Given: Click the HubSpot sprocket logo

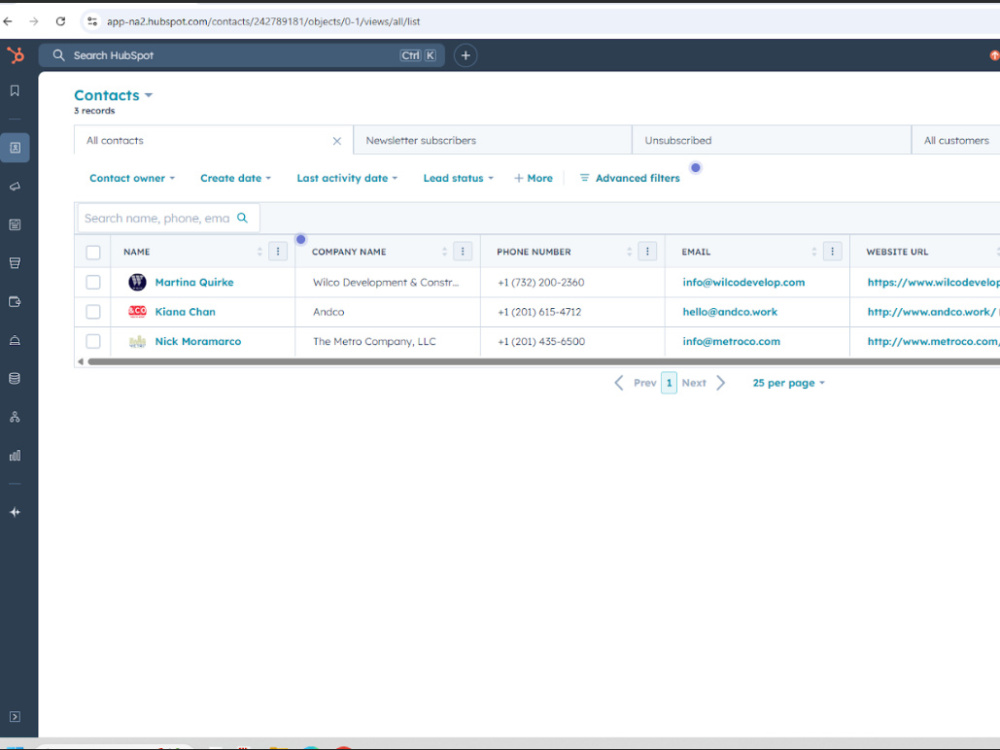Looking at the screenshot, I should (15, 55).
